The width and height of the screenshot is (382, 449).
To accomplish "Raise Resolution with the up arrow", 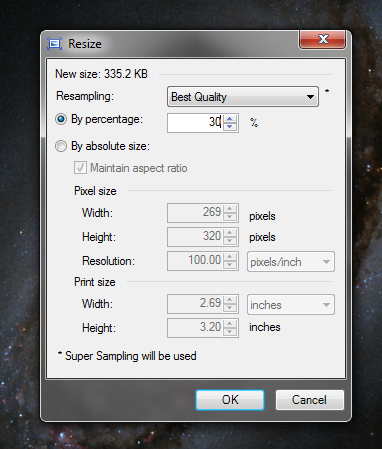I will coord(230,257).
